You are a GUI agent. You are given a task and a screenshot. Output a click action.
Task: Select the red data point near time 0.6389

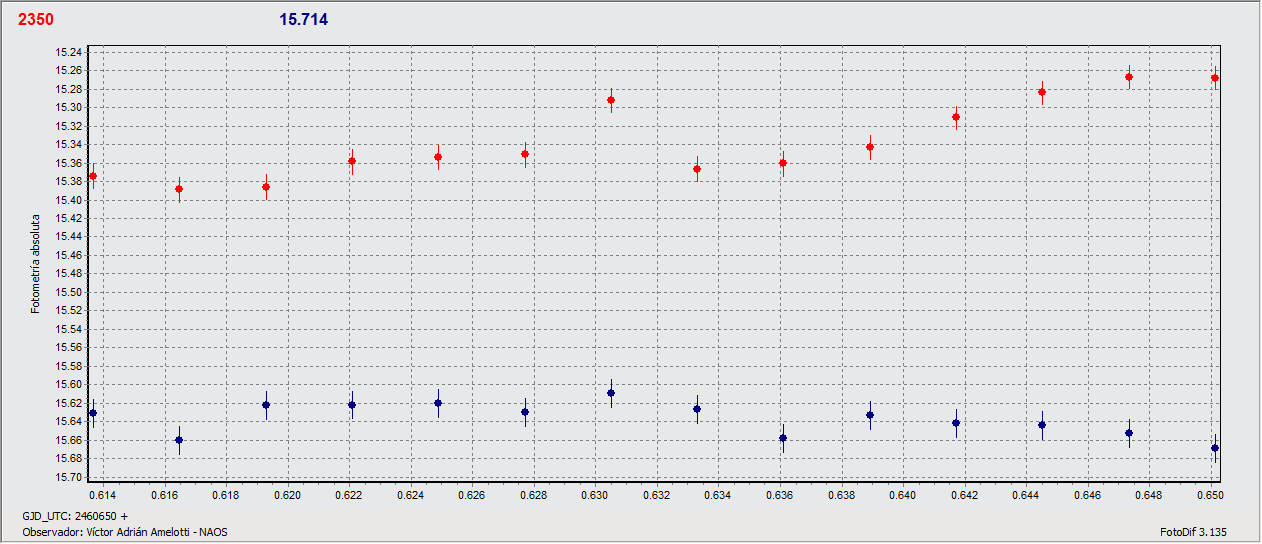click(870, 147)
